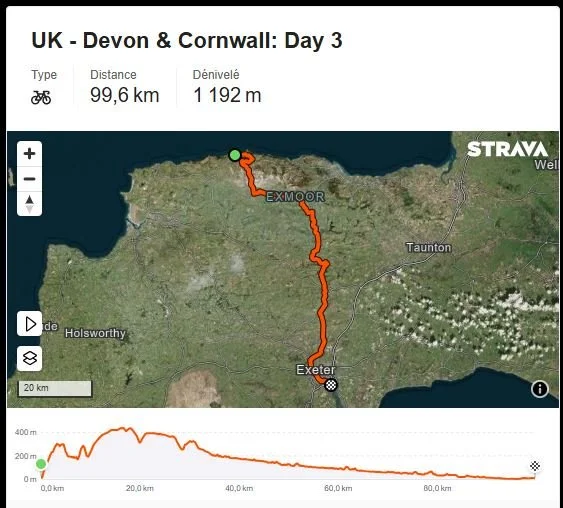Image resolution: width=563 pixels, height=508 pixels.
Task: Click the bicycle ride type icon
Action: point(41,97)
